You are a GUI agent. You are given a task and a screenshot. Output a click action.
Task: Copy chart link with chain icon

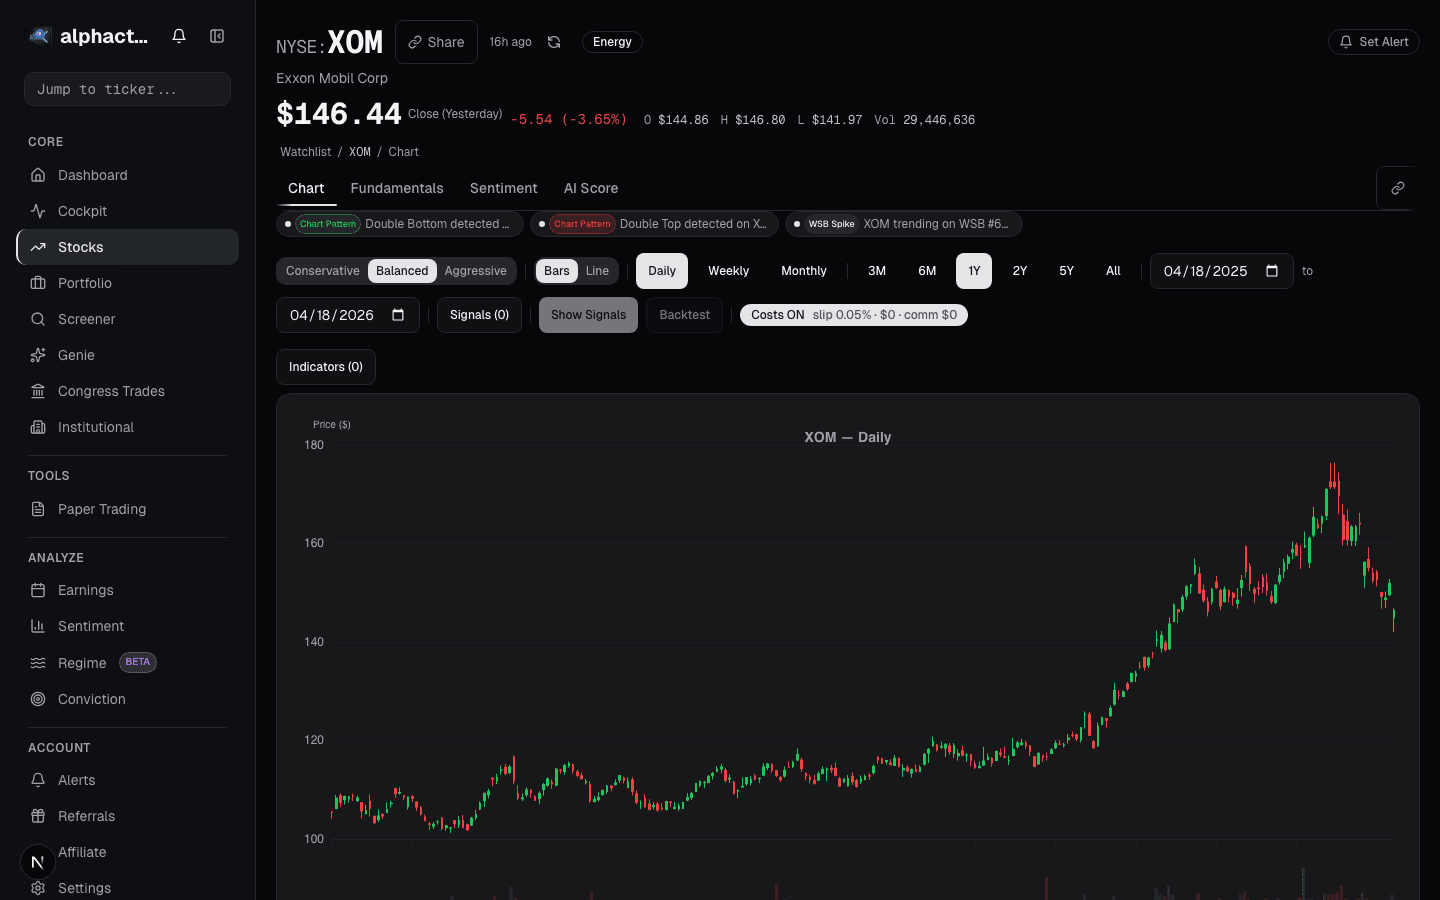[1397, 188]
